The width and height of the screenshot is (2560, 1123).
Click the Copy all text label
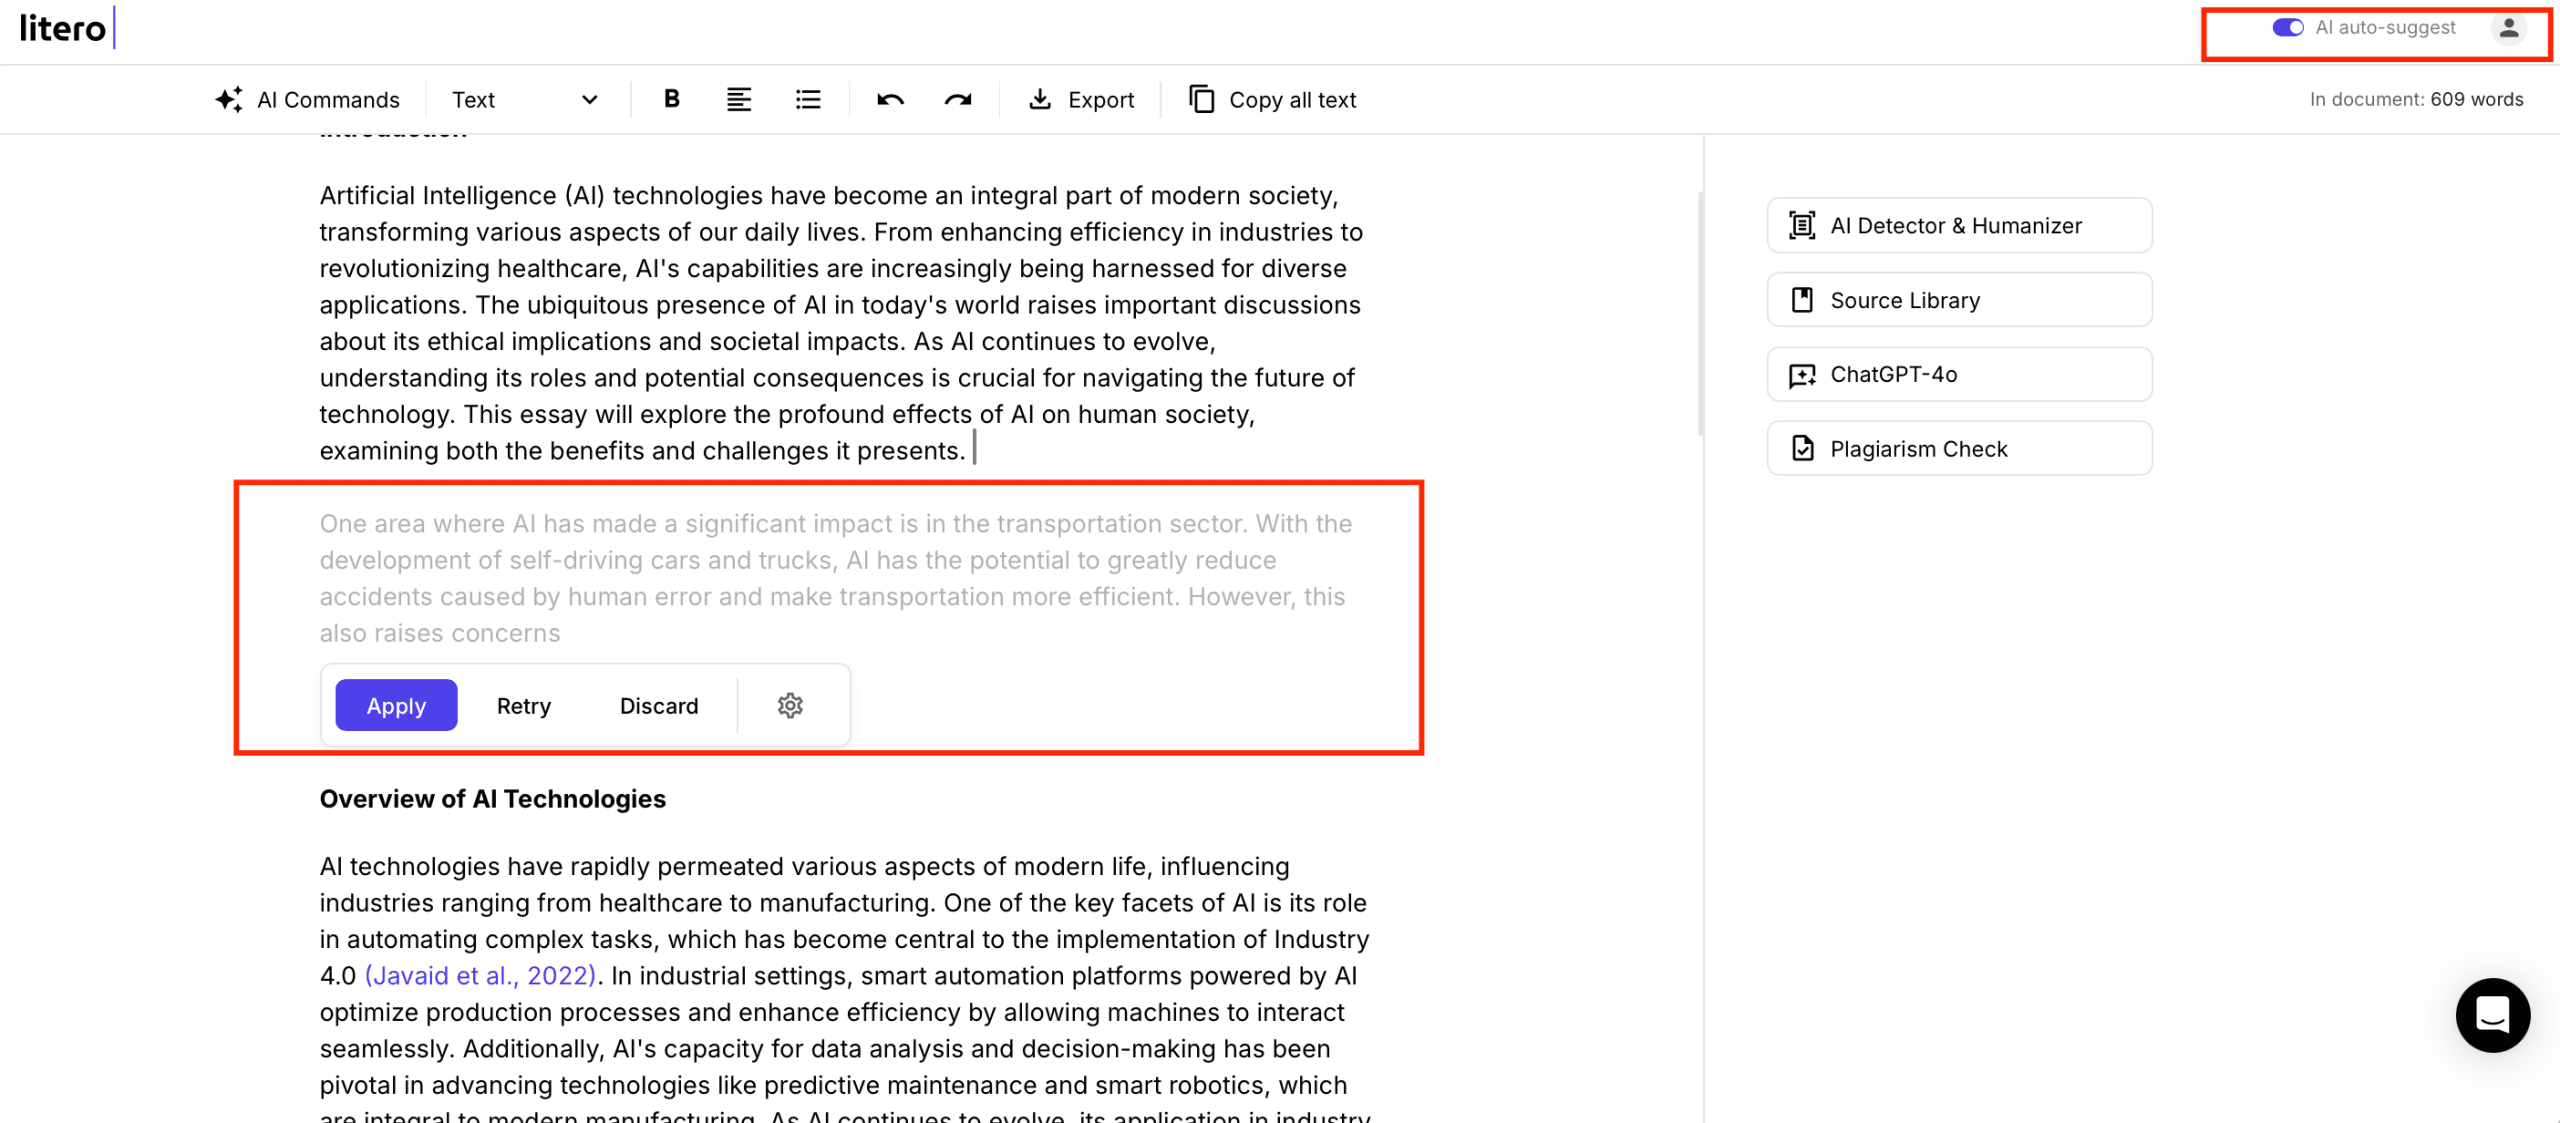click(x=1292, y=99)
